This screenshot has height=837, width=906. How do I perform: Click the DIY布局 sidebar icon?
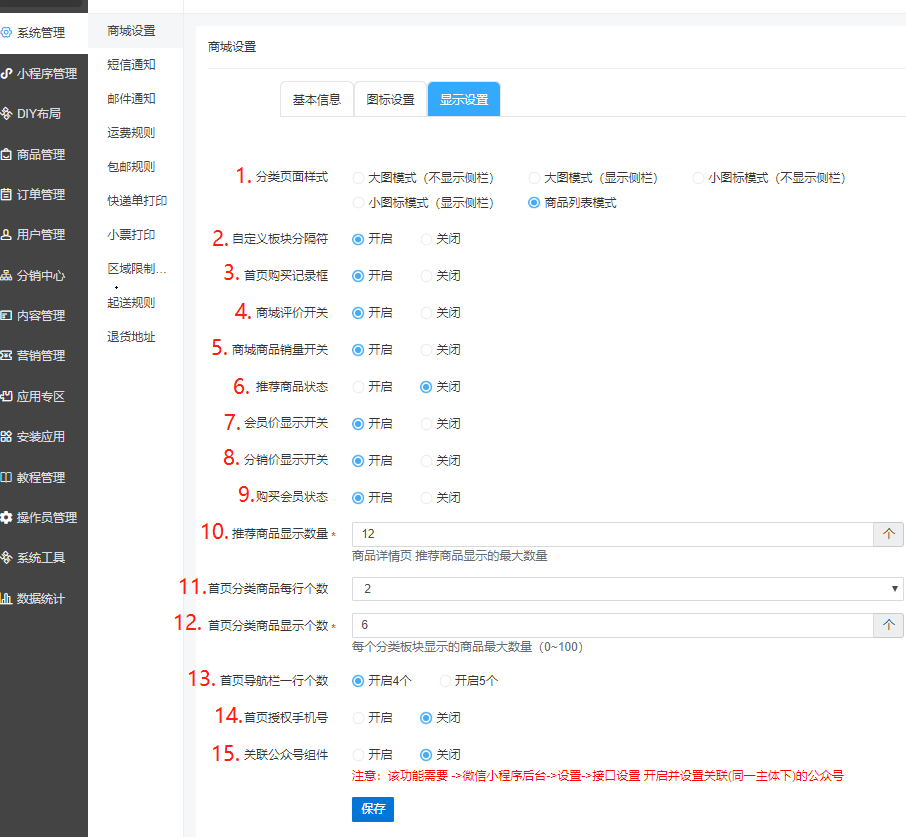coord(7,113)
